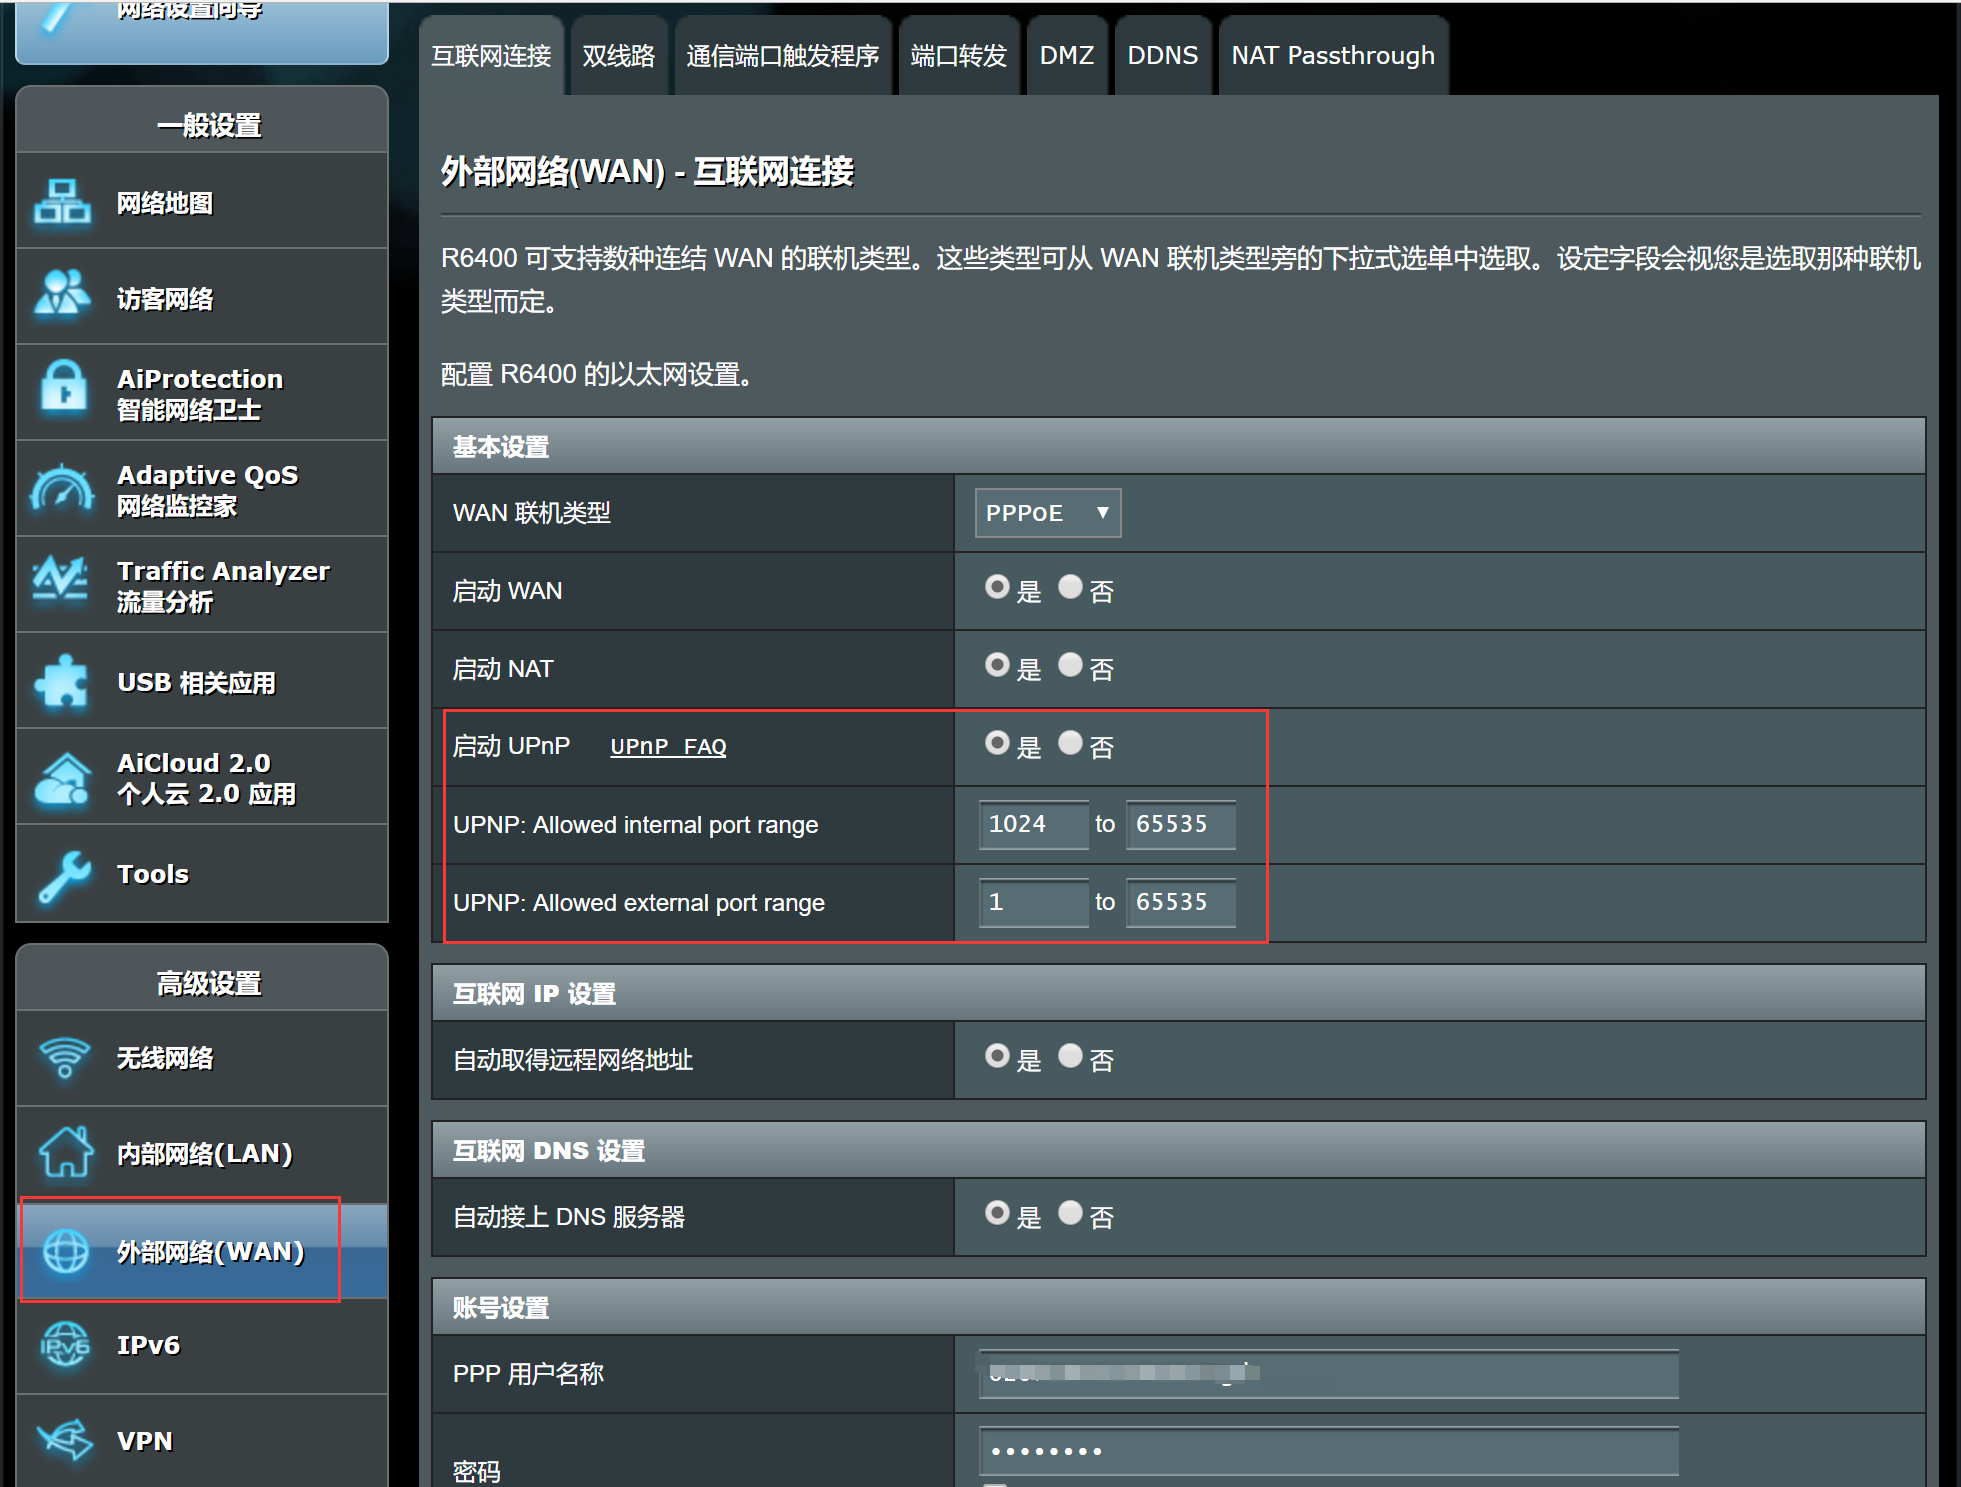Screen dimensions: 1961x1487
Task: Click the AiCloud 2.0 cloud icon
Action: pyautogui.click(x=62, y=778)
